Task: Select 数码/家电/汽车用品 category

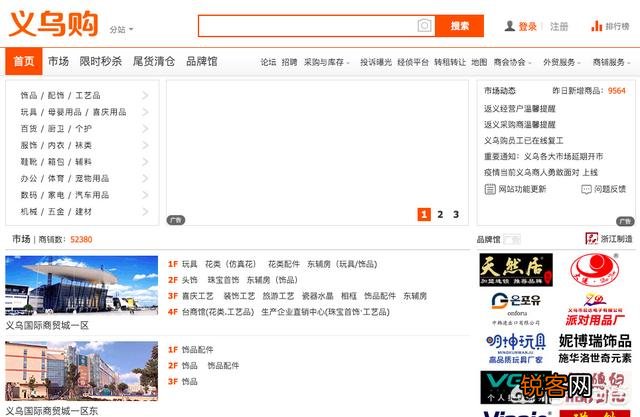Action: [65, 195]
